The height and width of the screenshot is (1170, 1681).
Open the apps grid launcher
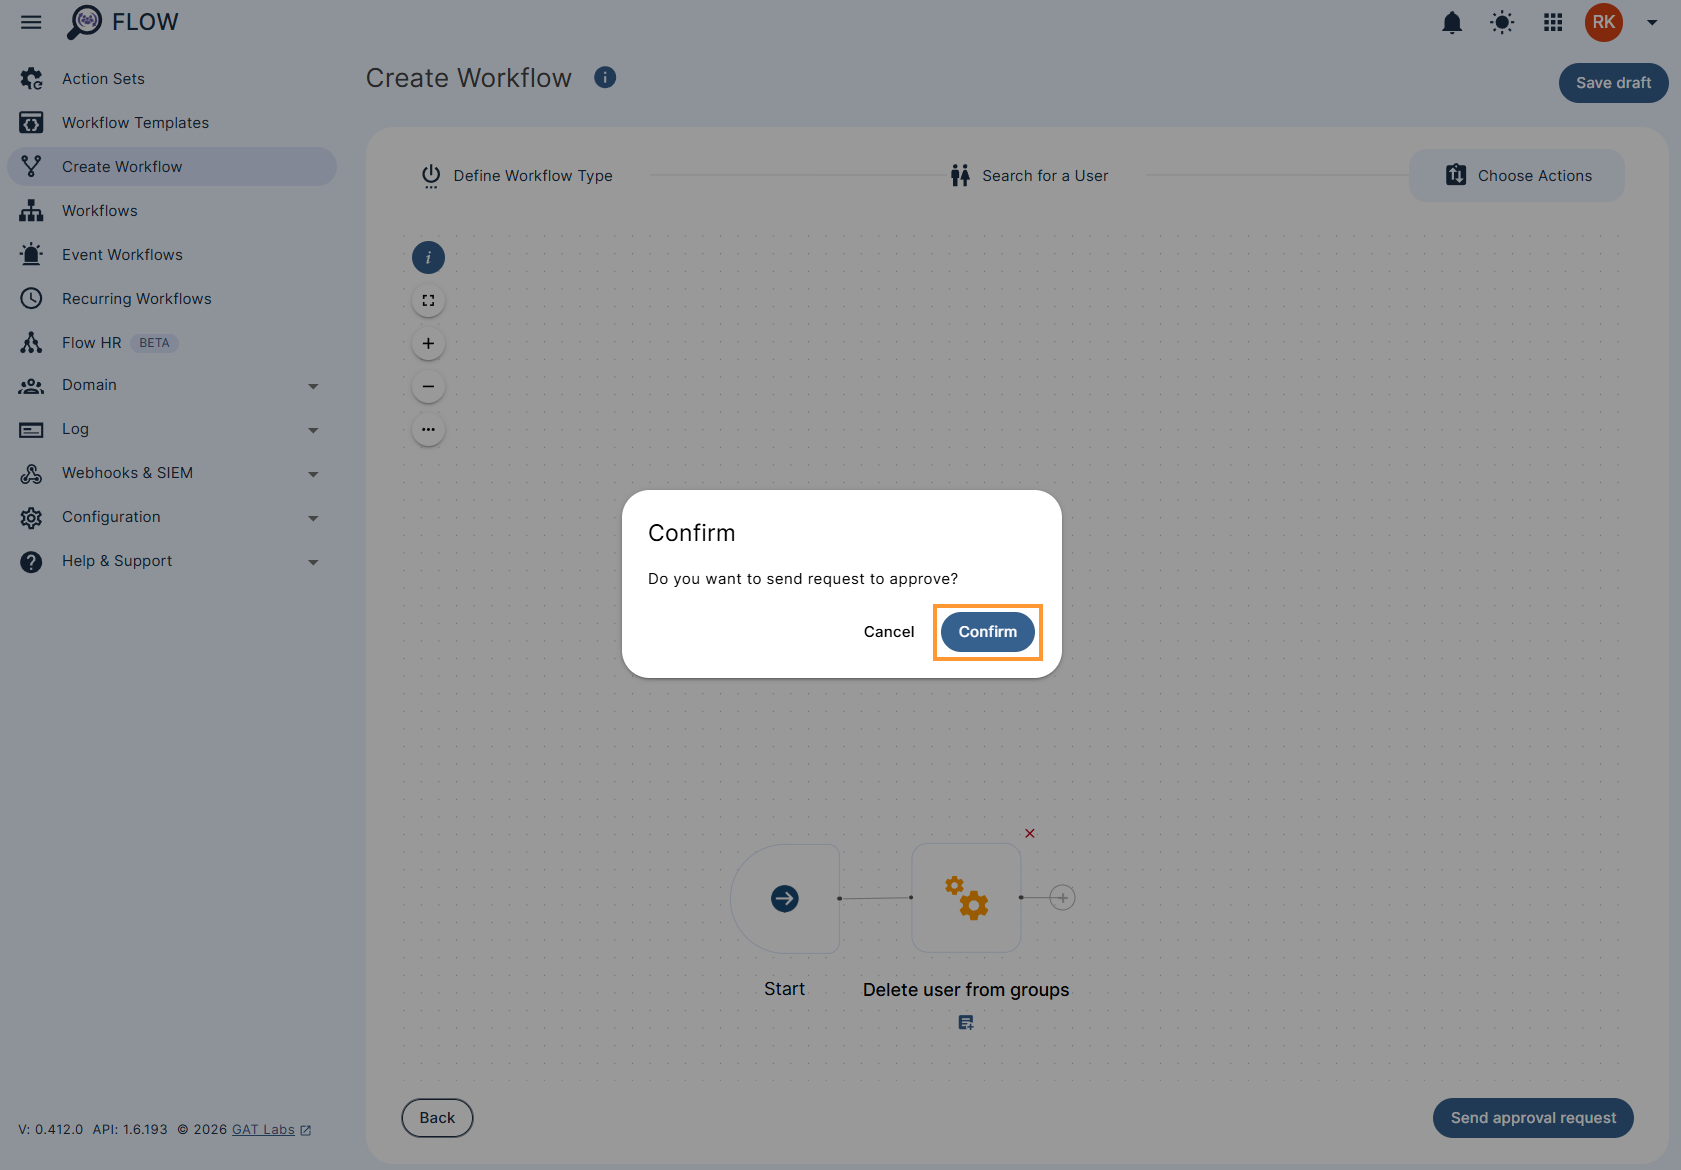tap(1553, 22)
